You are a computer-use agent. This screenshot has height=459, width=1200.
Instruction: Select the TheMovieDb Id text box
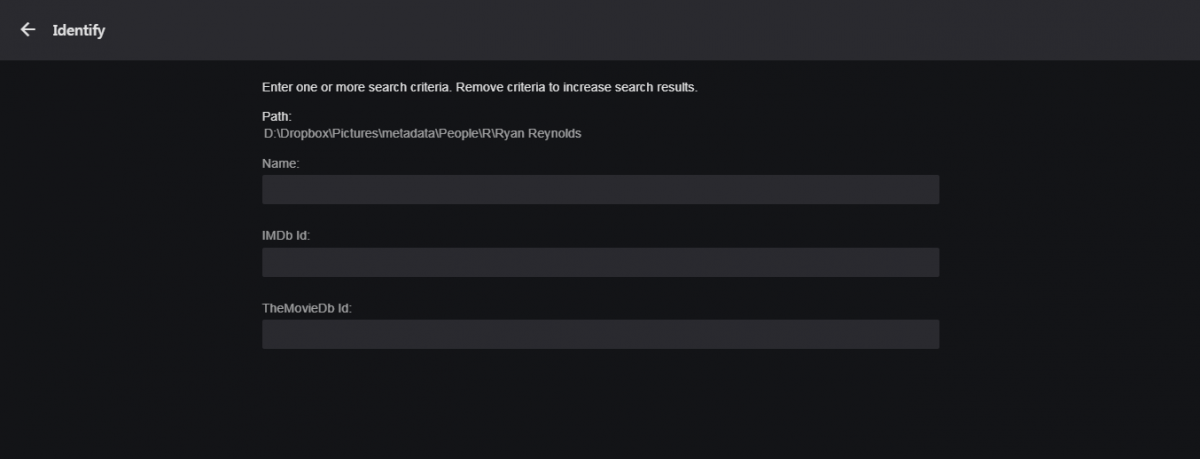pyautogui.click(x=600, y=334)
